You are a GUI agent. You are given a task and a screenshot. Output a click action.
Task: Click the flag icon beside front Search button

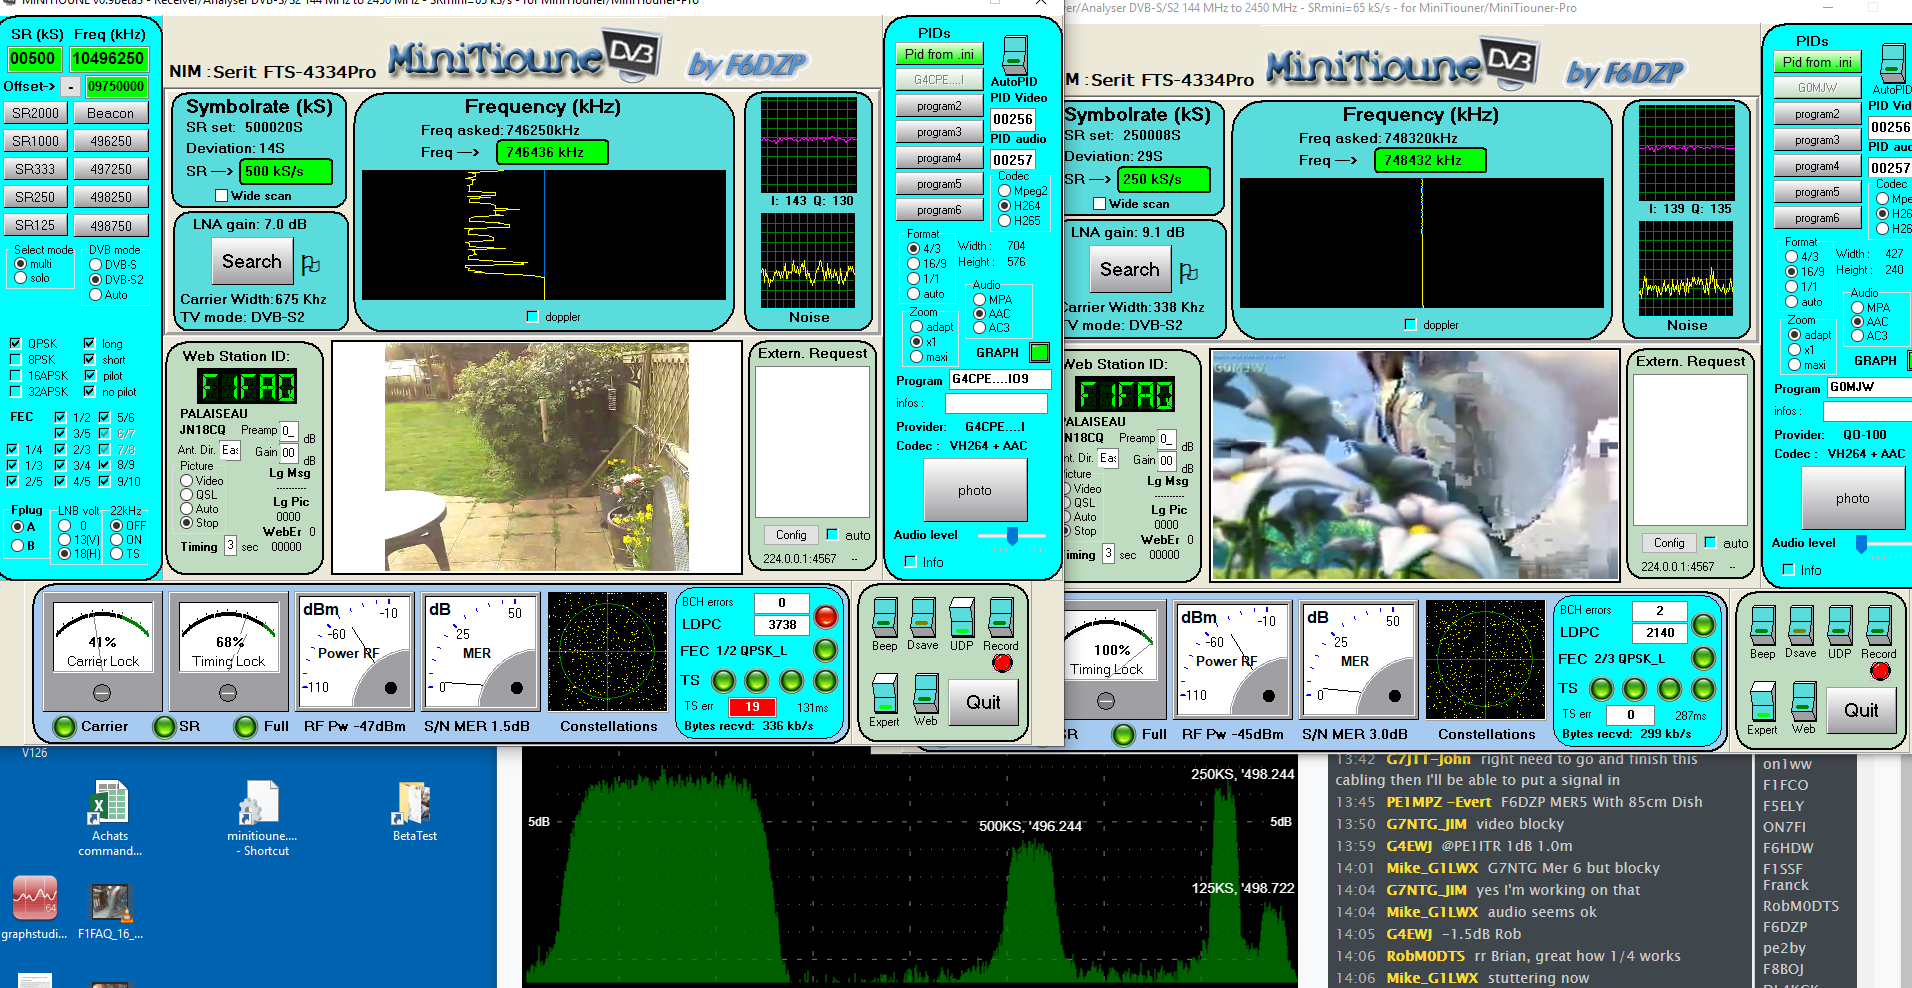tap(311, 264)
